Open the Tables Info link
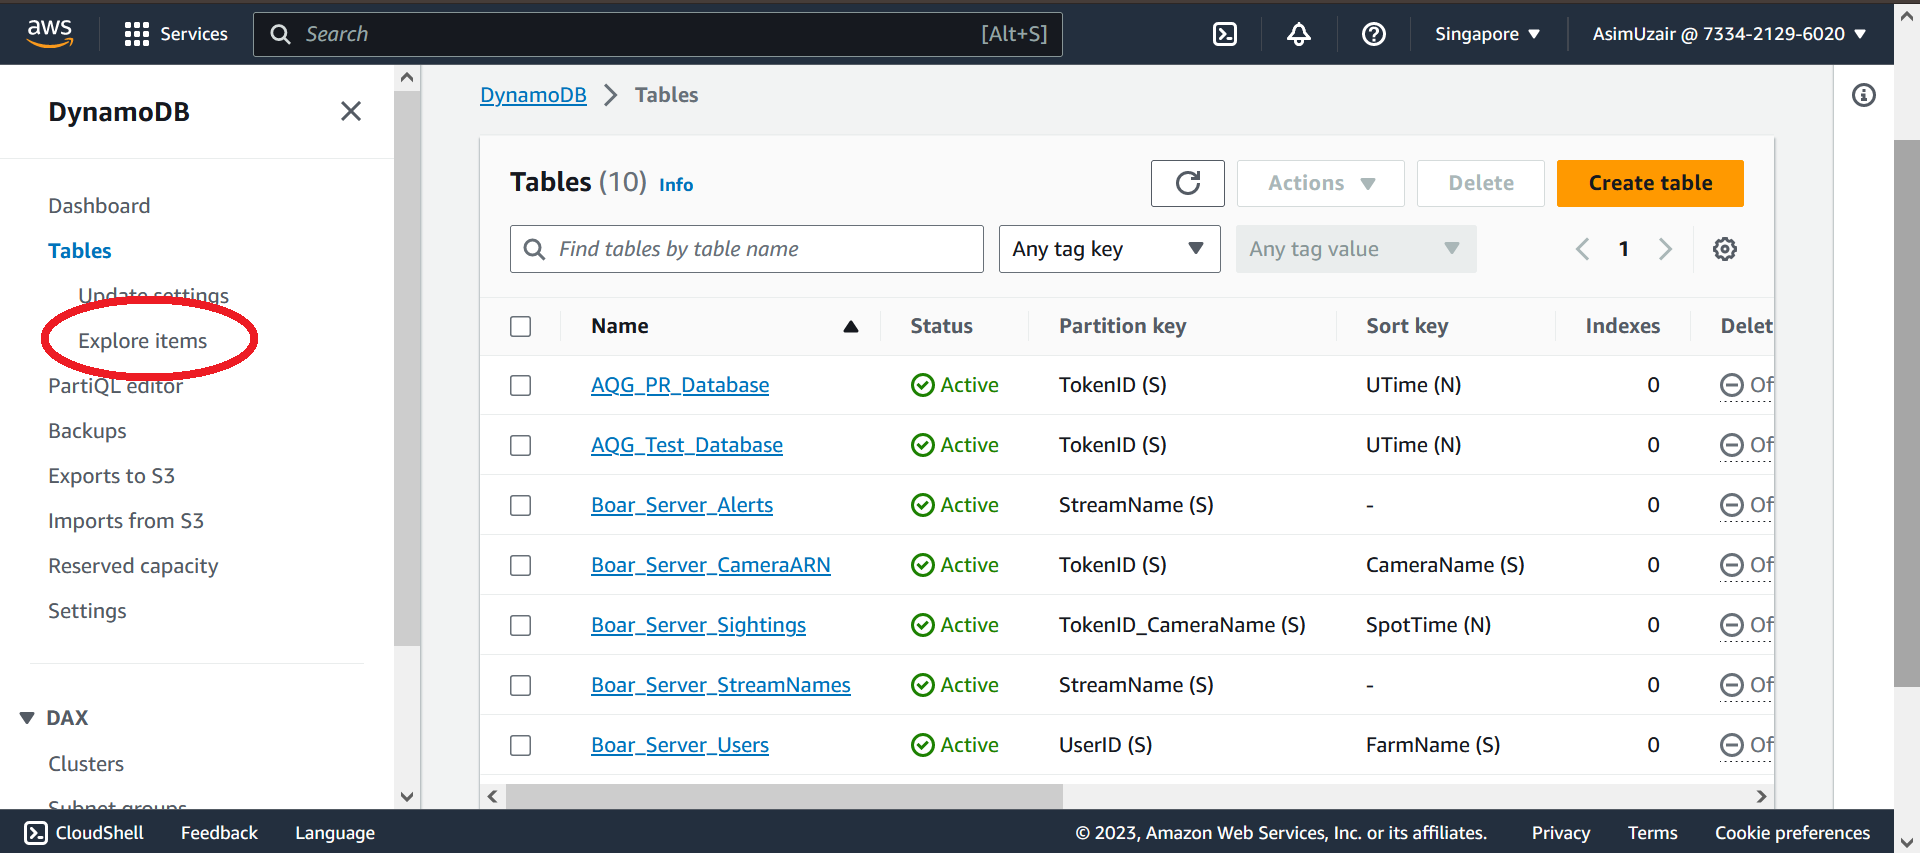Screen dimensions: 1920x853 pyautogui.click(x=676, y=185)
